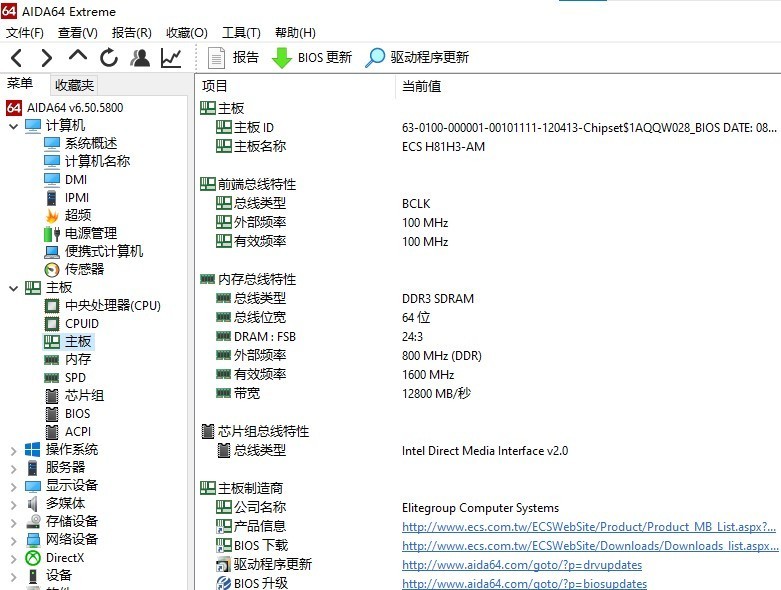Click the battery icon for 电源管理
Viewport: 781px width, 590px height.
[52, 234]
